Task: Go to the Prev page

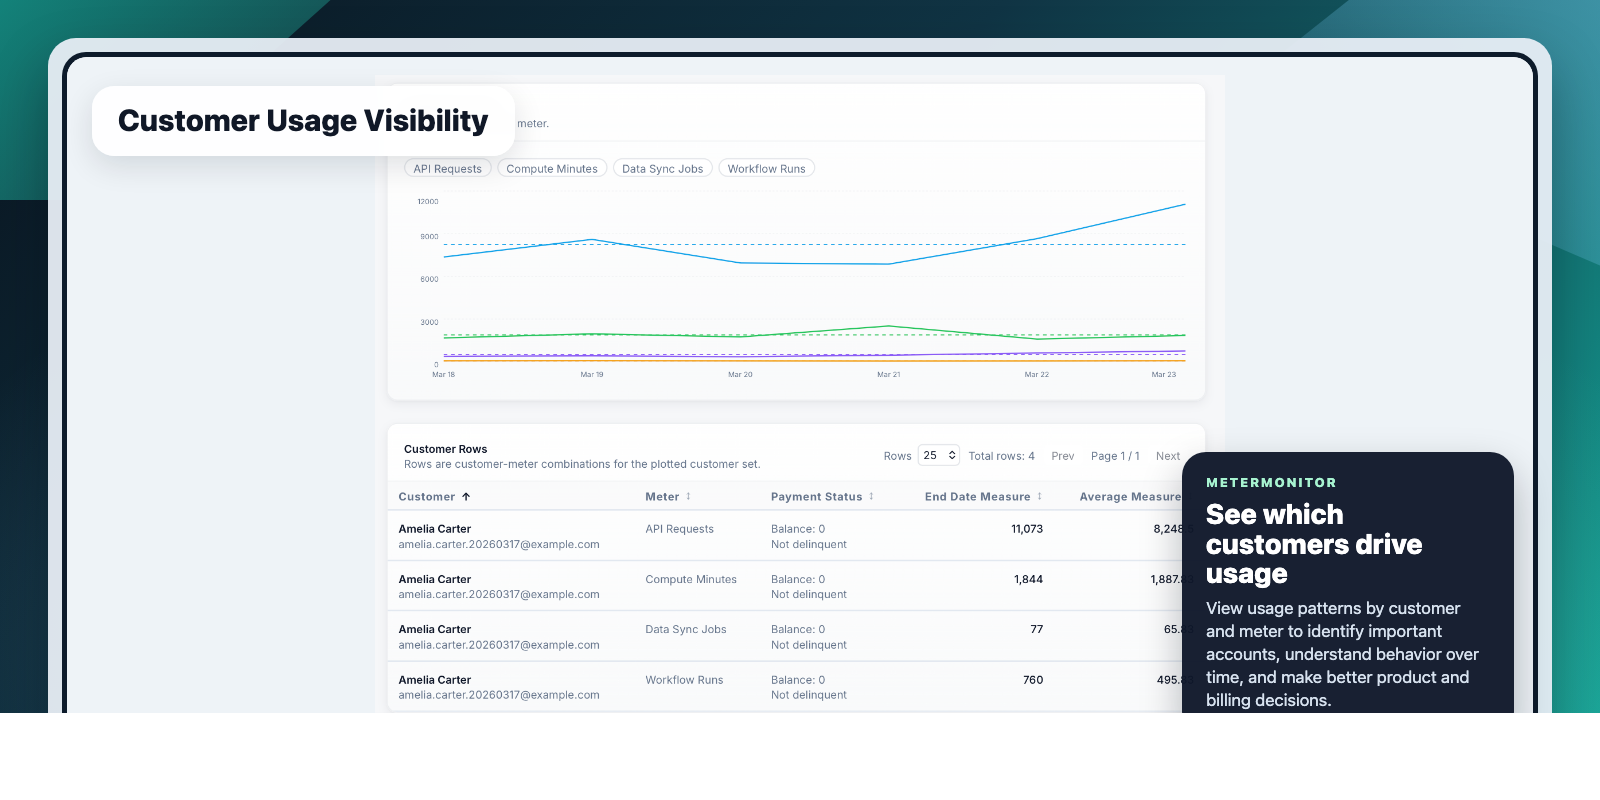Action: pyautogui.click(x=1063, y=456)
